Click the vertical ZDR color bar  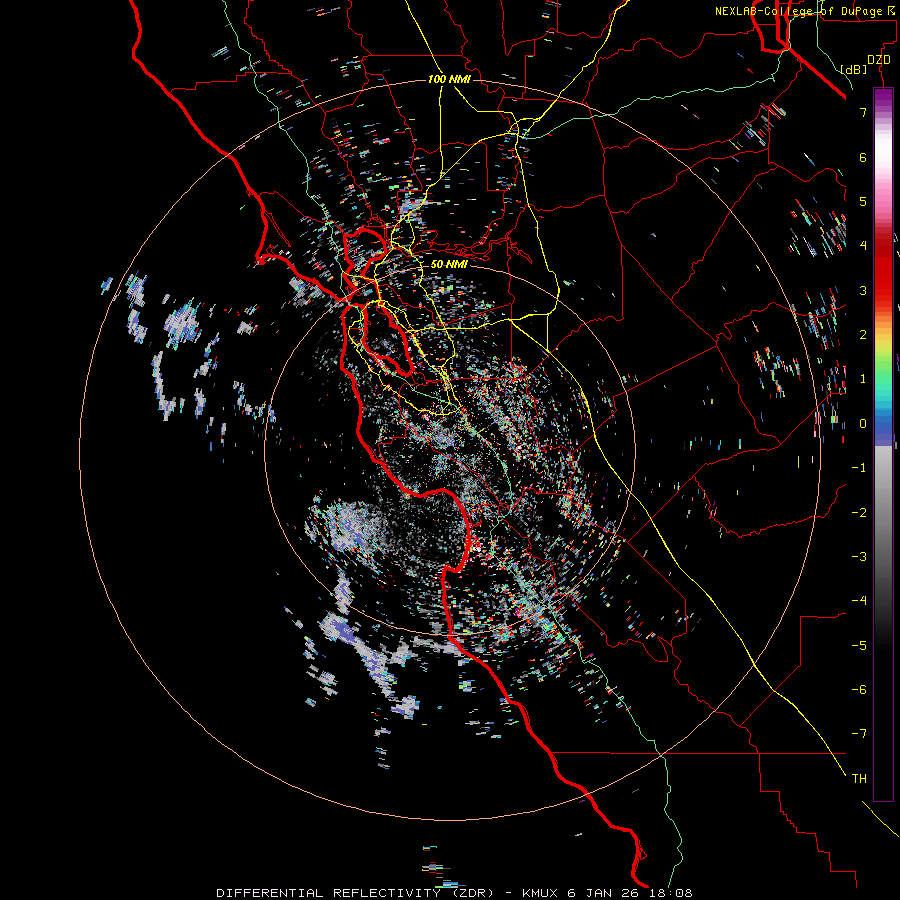(x=883, y=444)
